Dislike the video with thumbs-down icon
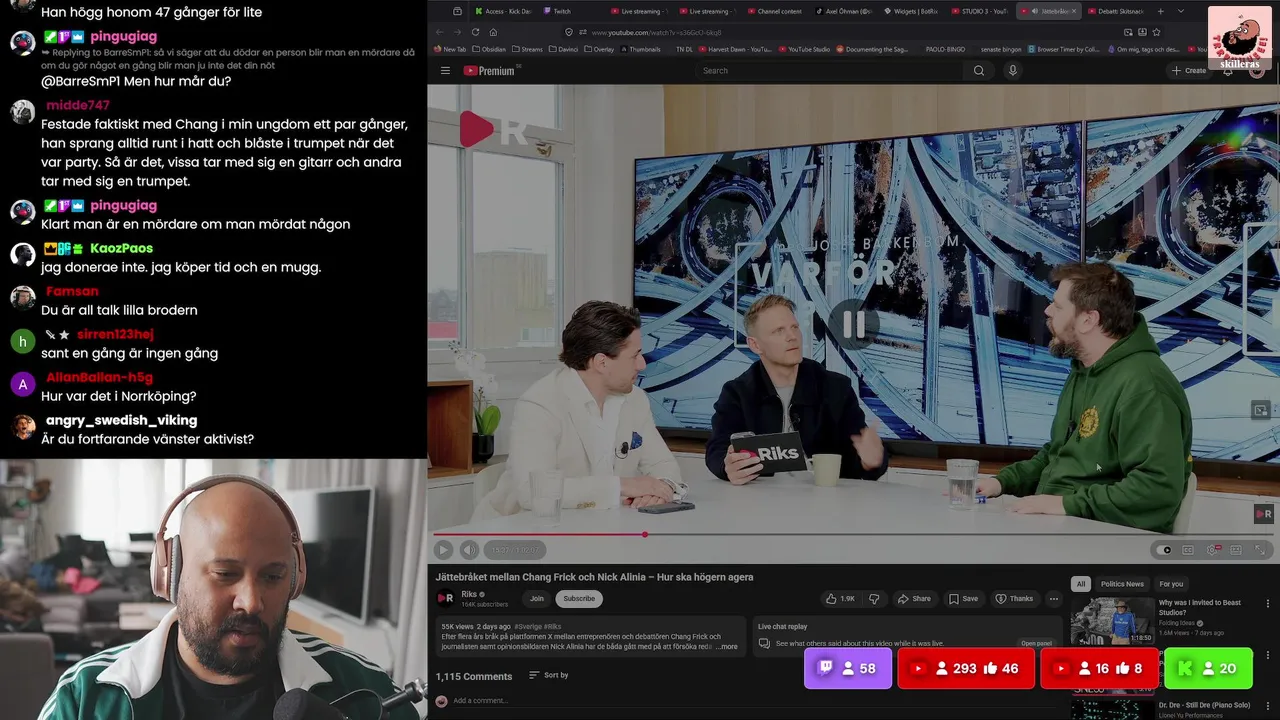 (874, 599)
